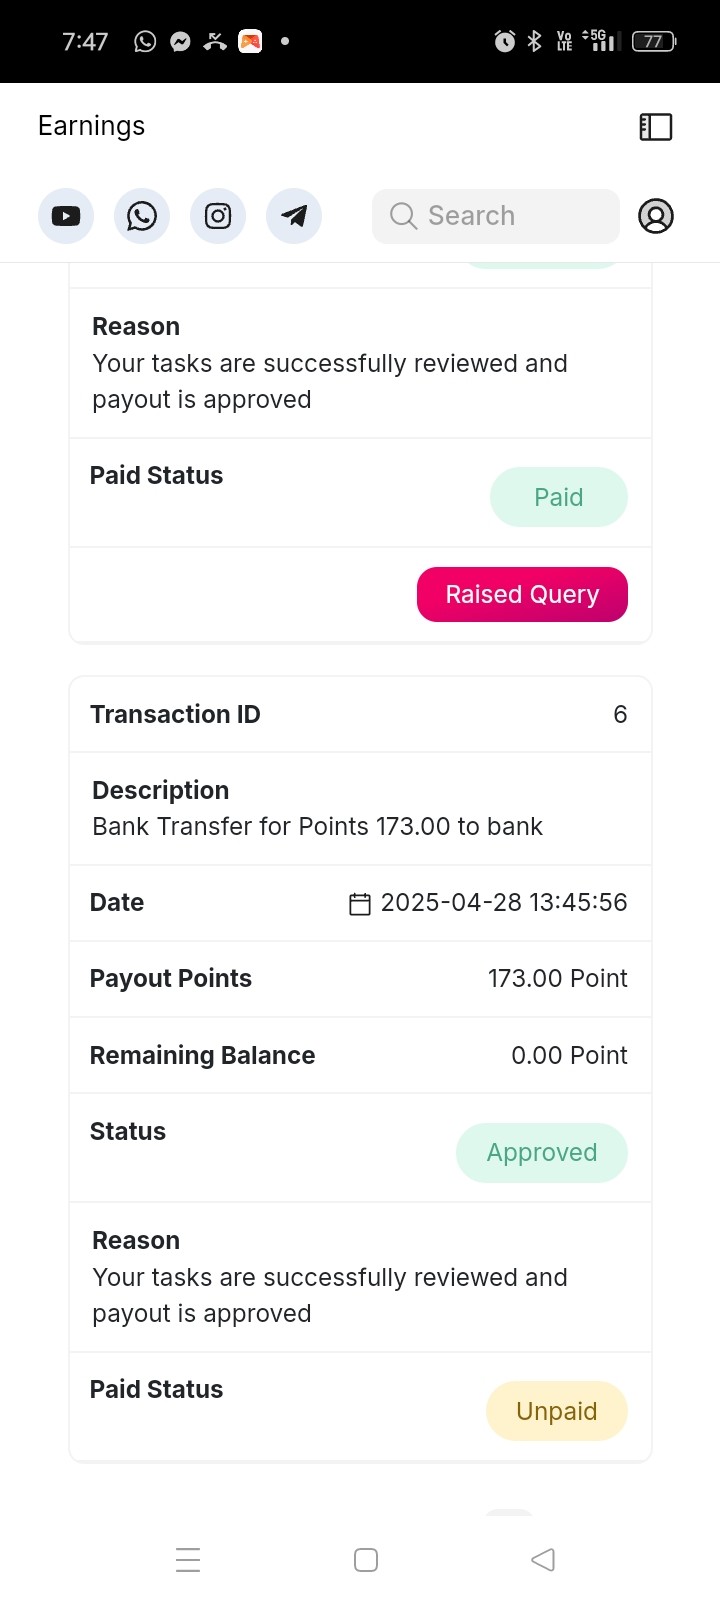Viewport: 720px width, 1604px height.
Task: Select the Transaction ID 6 row
Action: 360,714
